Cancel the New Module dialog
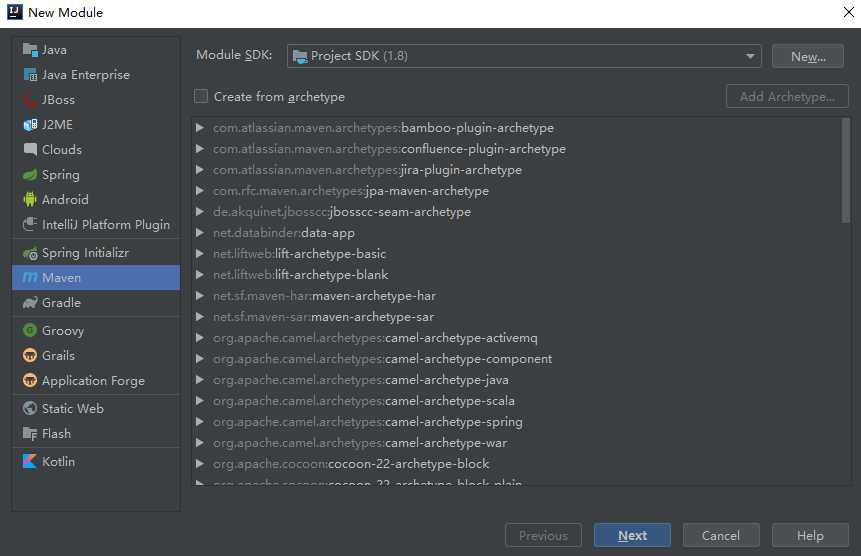The width and height of the screenshot is (861, 556). [720, 536]
